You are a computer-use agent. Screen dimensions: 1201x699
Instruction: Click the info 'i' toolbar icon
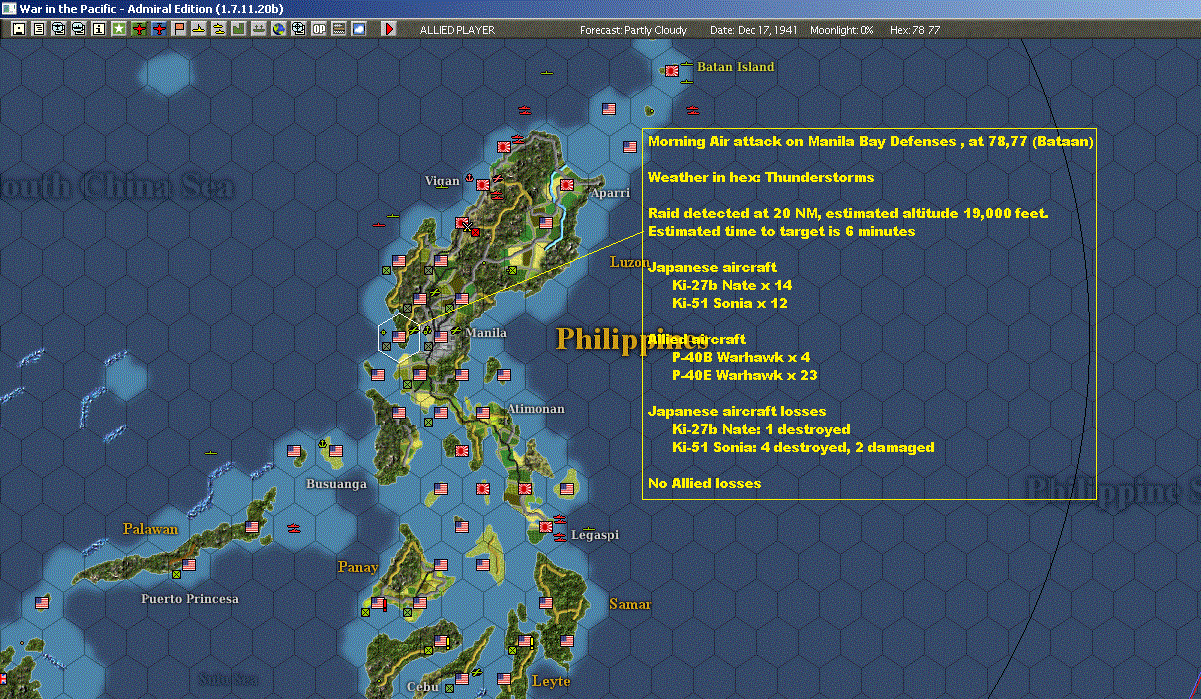pyautogui.click(x=98, y=29)
